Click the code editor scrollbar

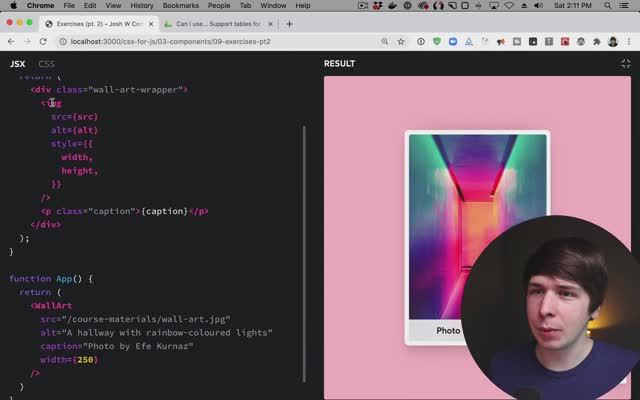click(304, 254)
